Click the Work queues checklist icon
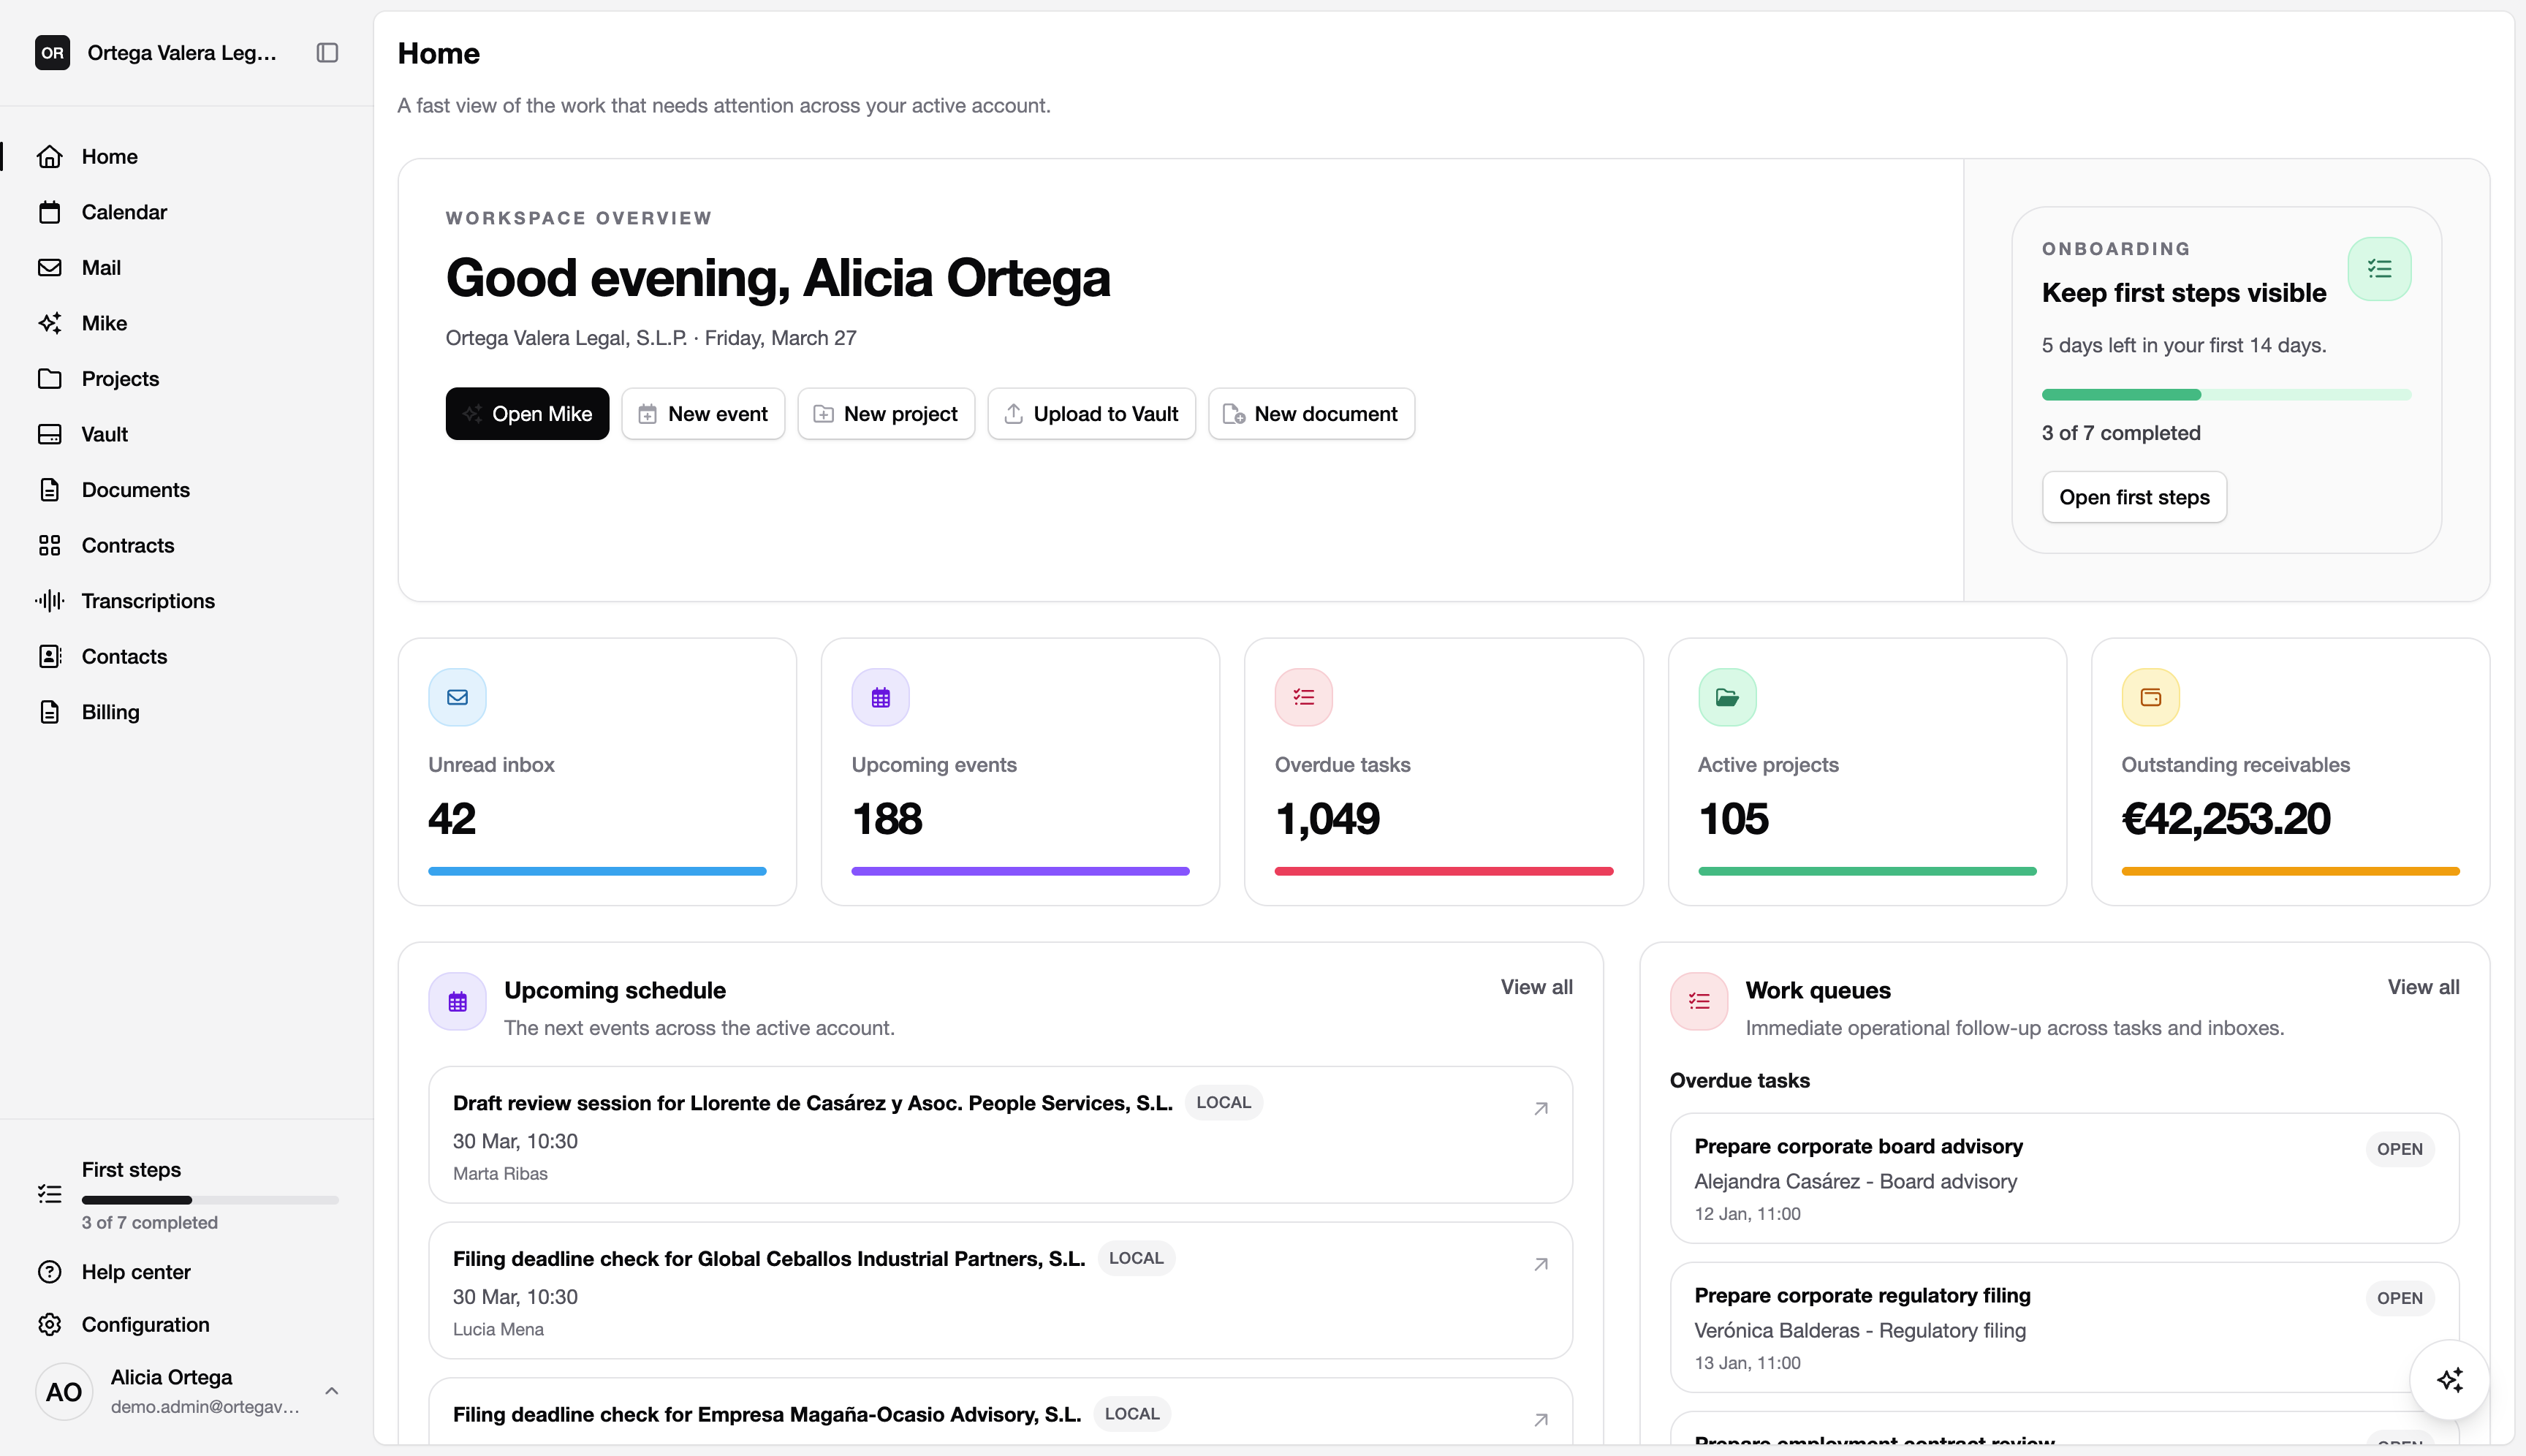The width and height of the screenshot is (2526, 1456). [1697, 1000]
